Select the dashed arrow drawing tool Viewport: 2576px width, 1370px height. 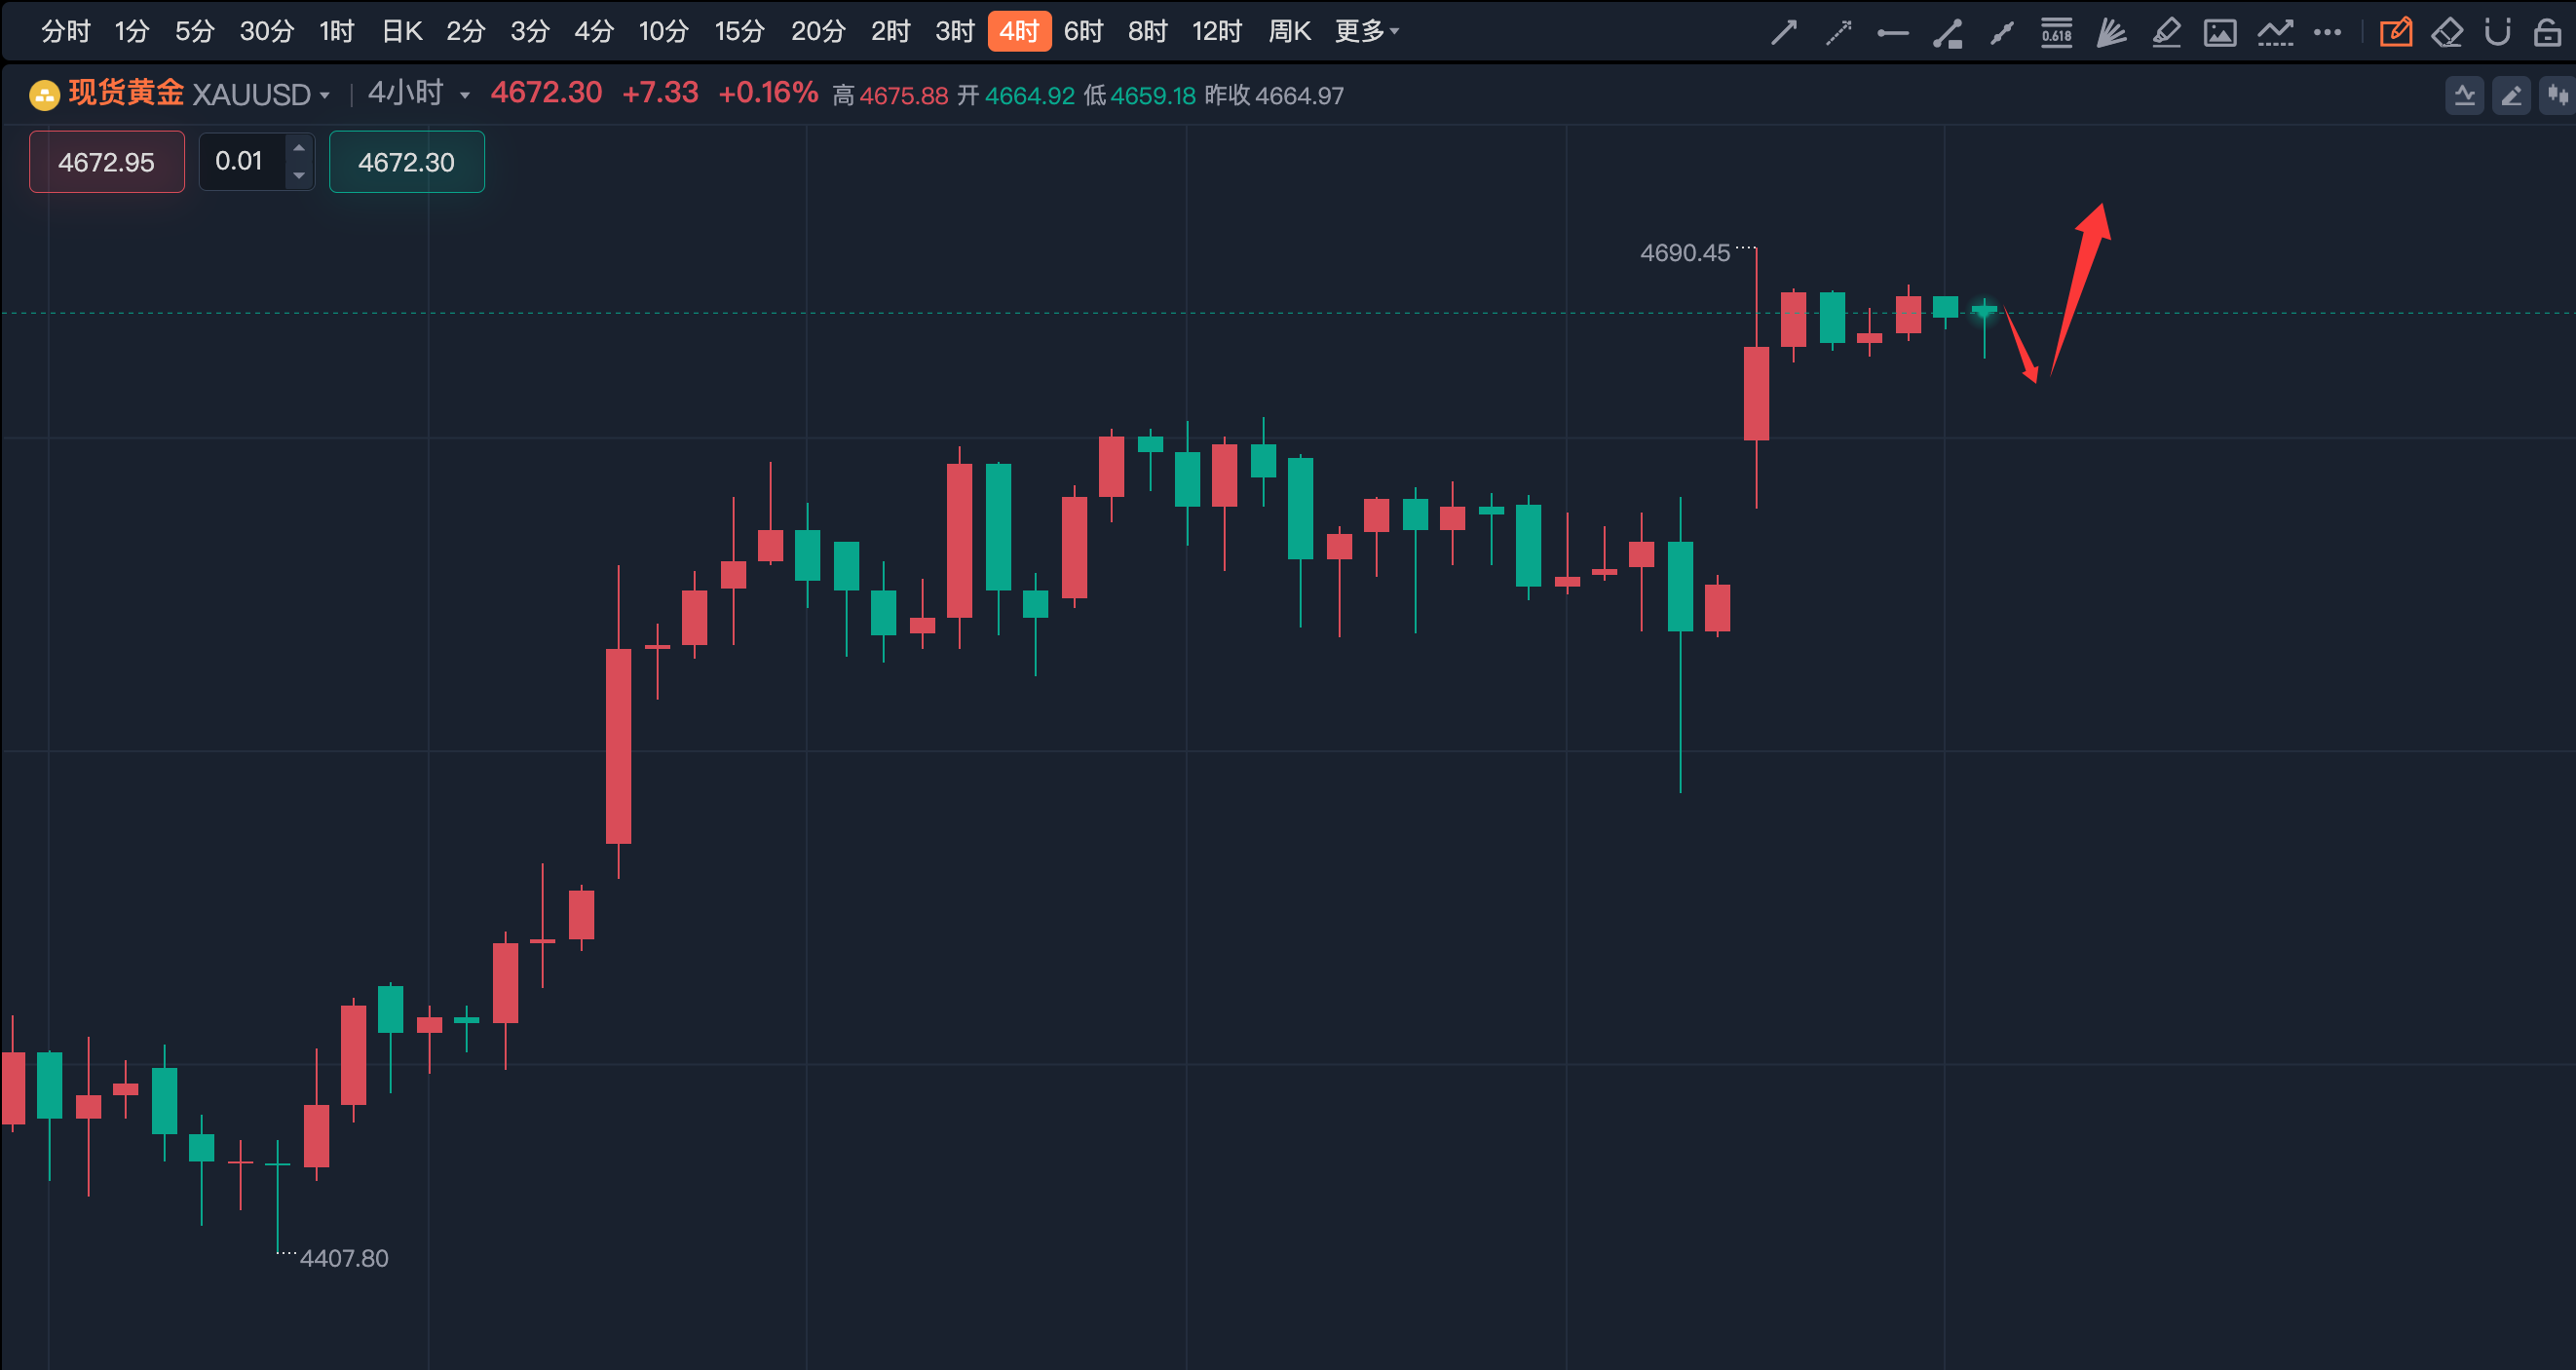click(1838, 32)
